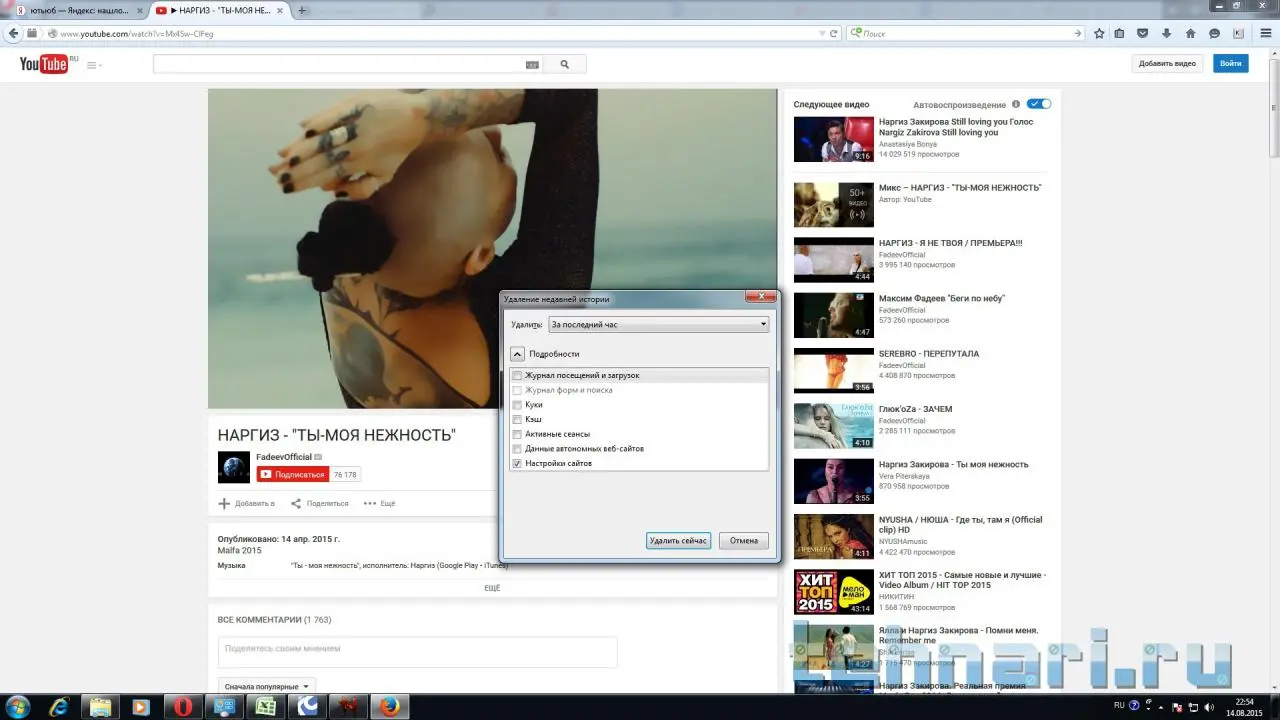
Task: Open the Глюк'oZa 'ЗАЧЕМ' video thumbnail
Action: [834, 426]
